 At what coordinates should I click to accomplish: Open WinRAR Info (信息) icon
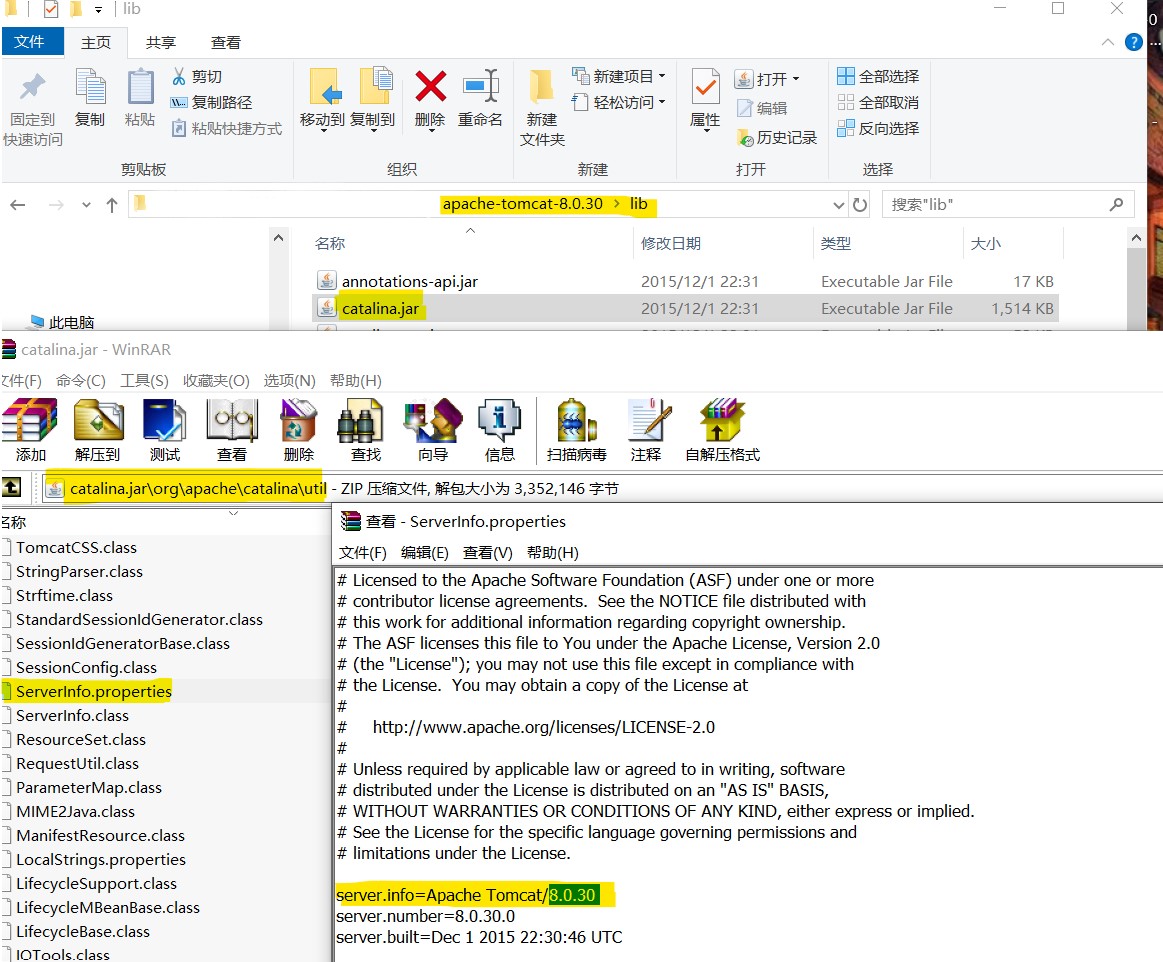tap(499, 430)
